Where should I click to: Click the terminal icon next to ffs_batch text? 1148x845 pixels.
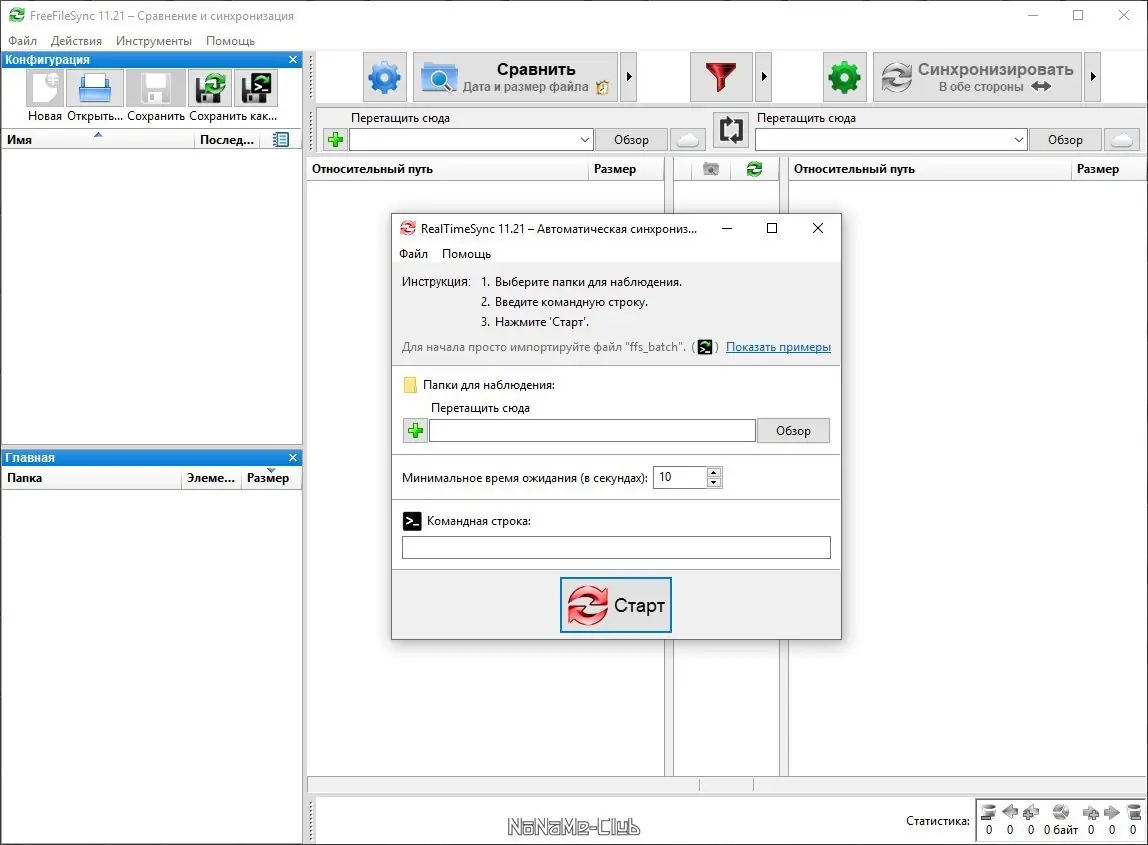pos(704,347)
